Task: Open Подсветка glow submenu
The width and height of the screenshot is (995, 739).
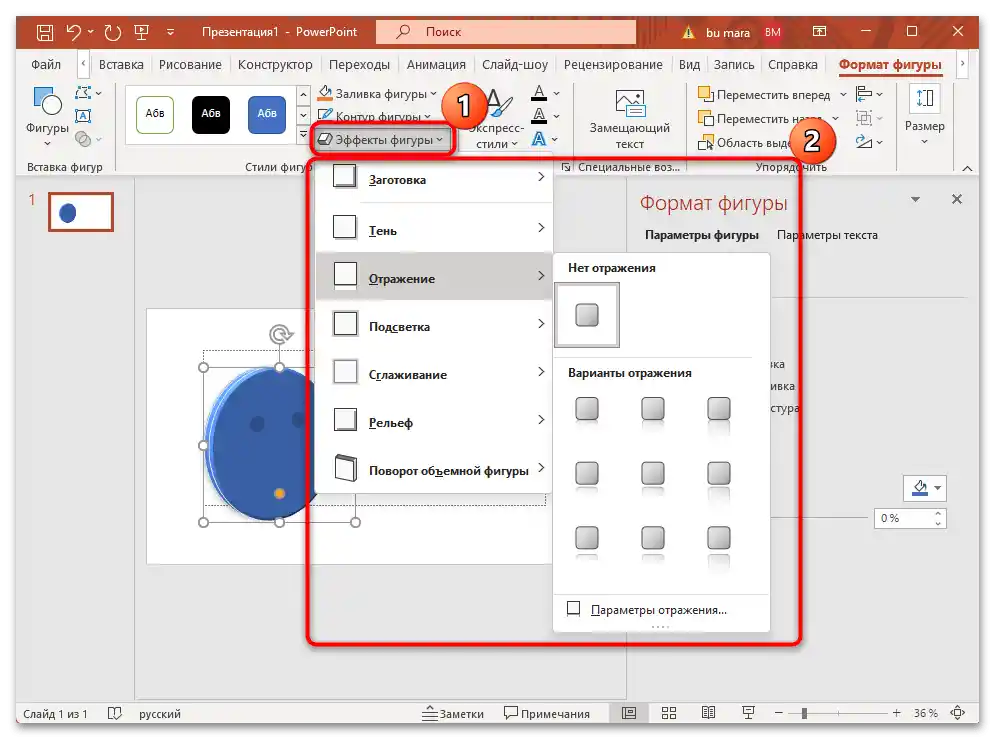Action: pos(433,324)
